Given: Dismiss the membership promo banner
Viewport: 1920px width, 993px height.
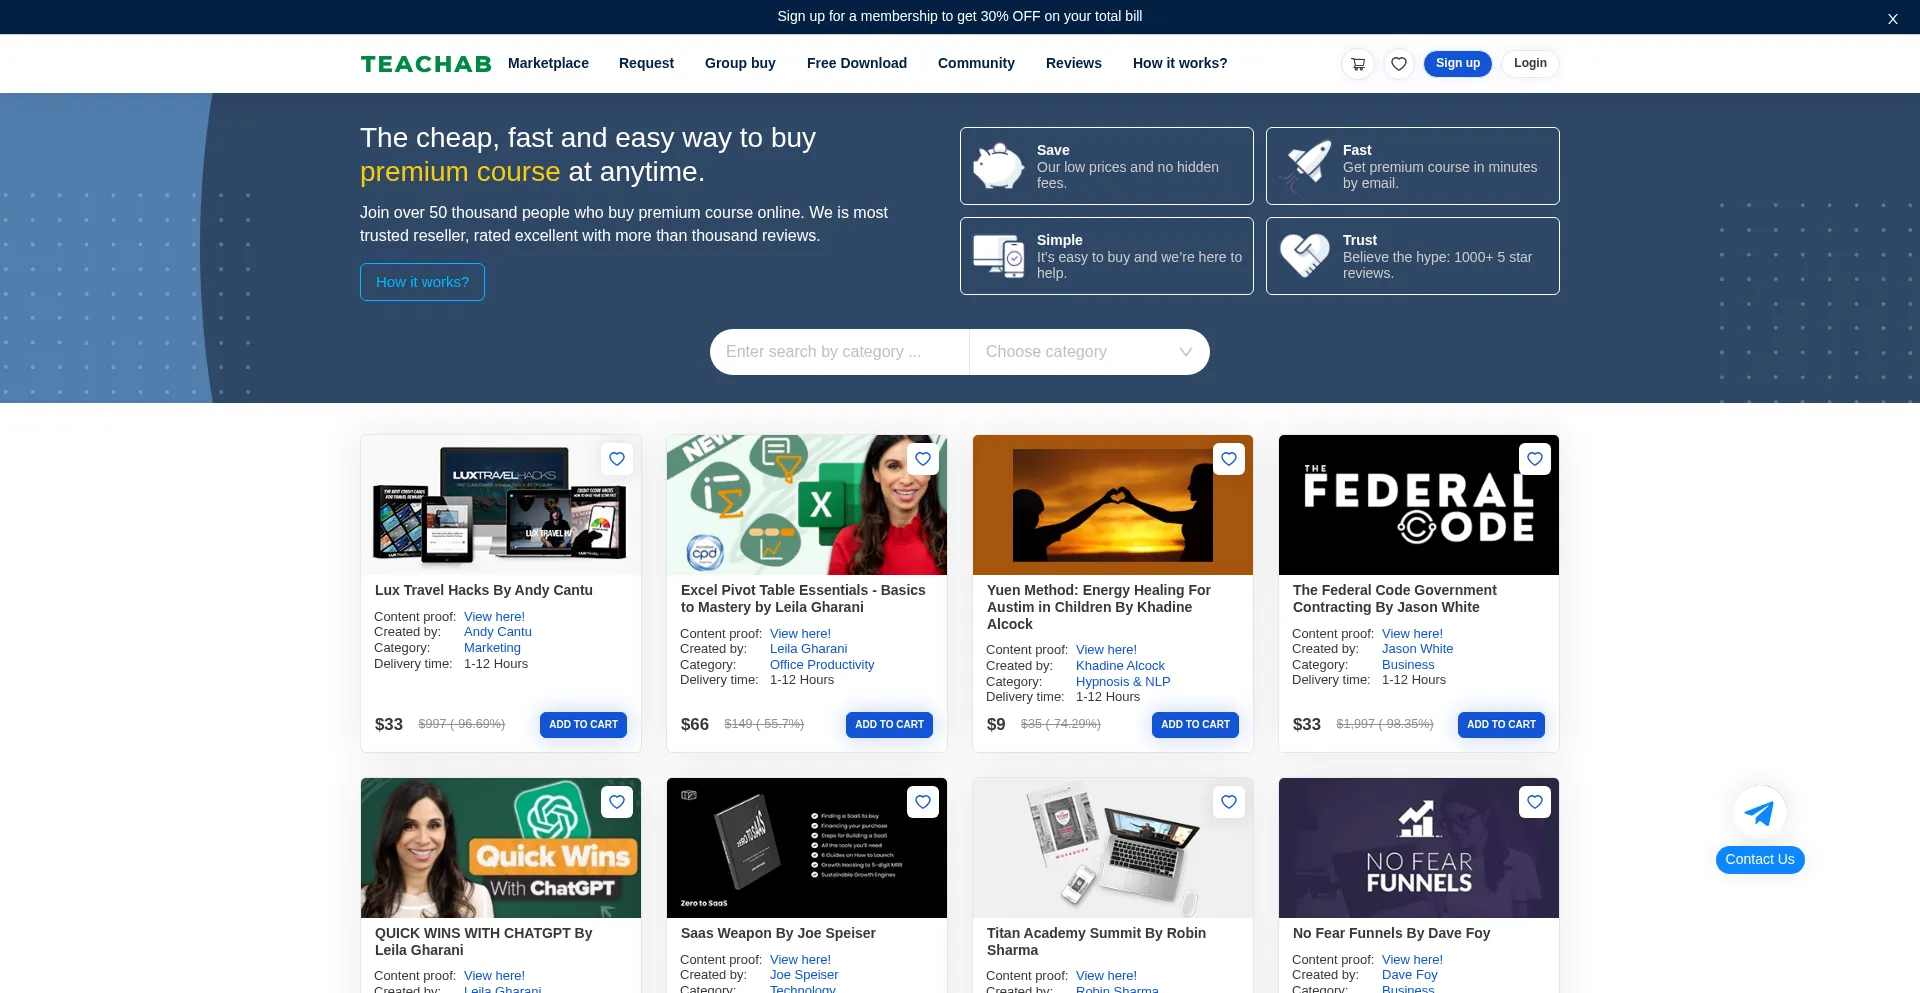Looking at the screenshot, I should [x=1892, y=19].
